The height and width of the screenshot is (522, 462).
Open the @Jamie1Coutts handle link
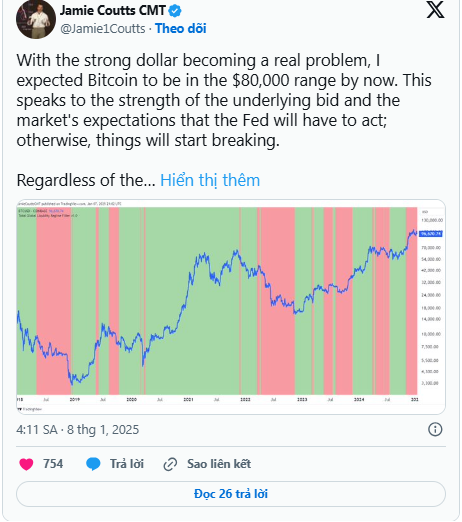coord(103,29)
